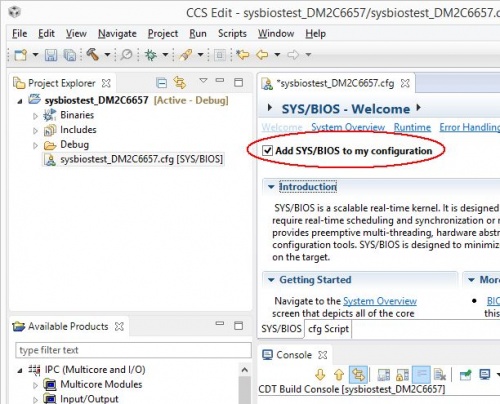Open the Help menu
This screenshot has width=500, height=404.
point(316,34)
